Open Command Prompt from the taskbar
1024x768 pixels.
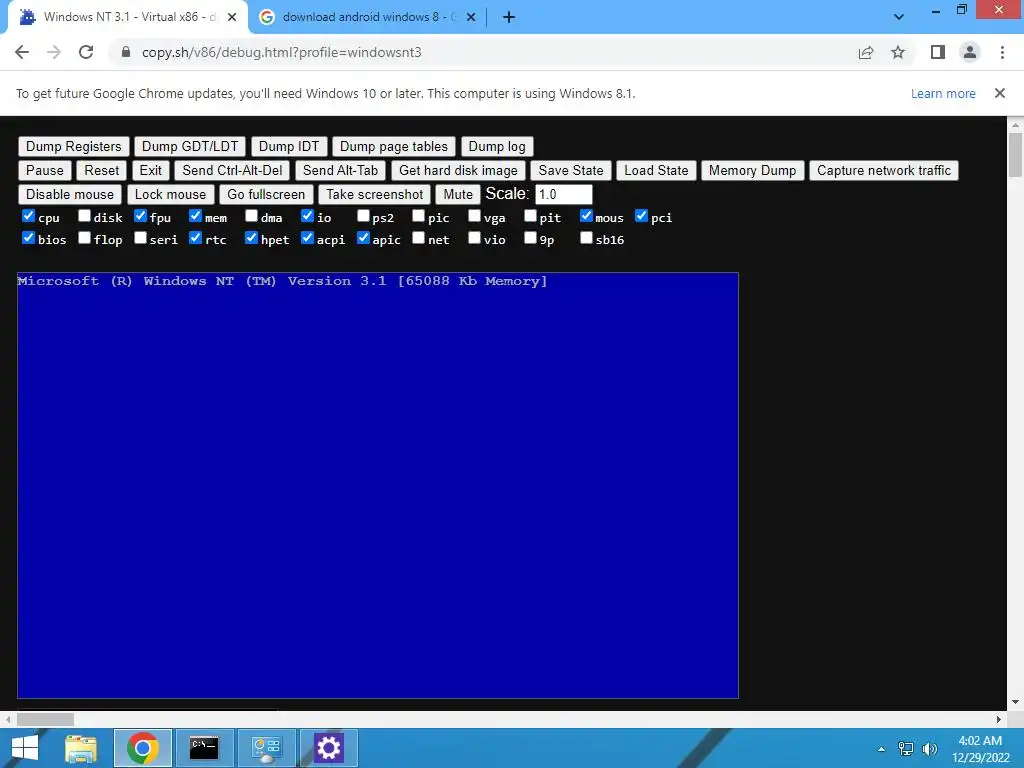click(x=204, y=748)
